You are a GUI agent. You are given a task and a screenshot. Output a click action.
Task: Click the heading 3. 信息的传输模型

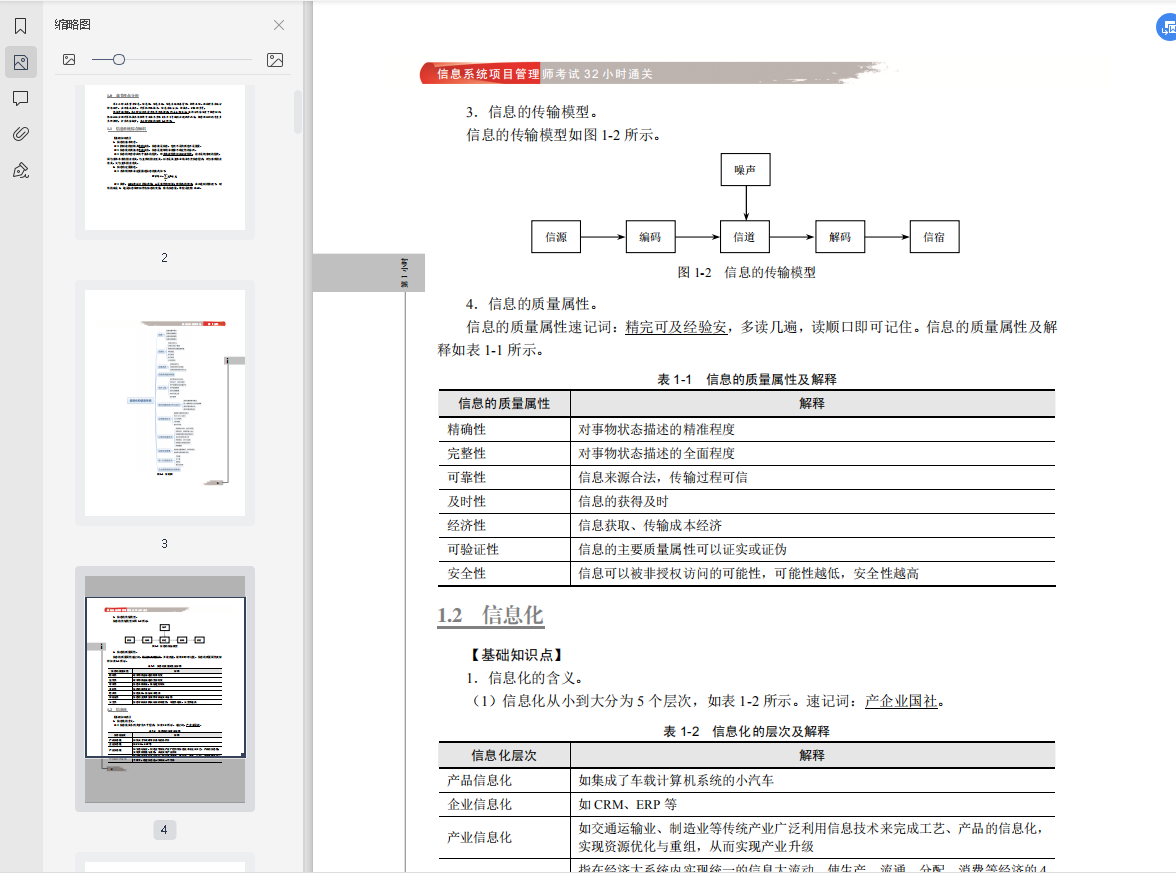click(x=532, y=112)
